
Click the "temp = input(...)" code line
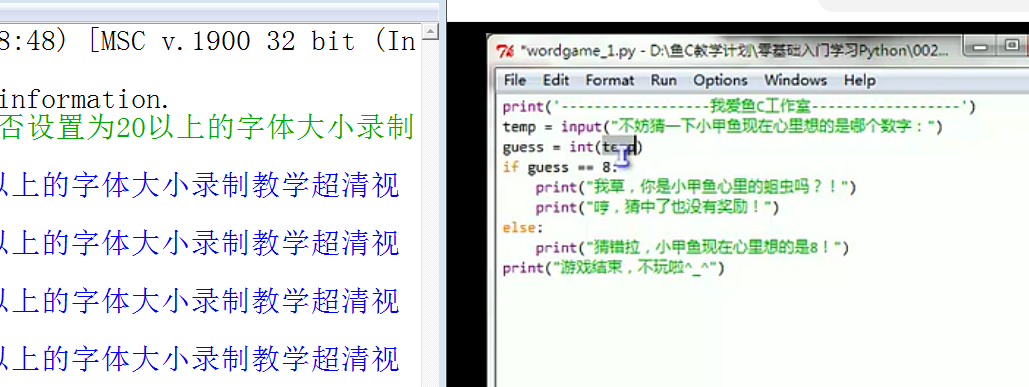723,127
